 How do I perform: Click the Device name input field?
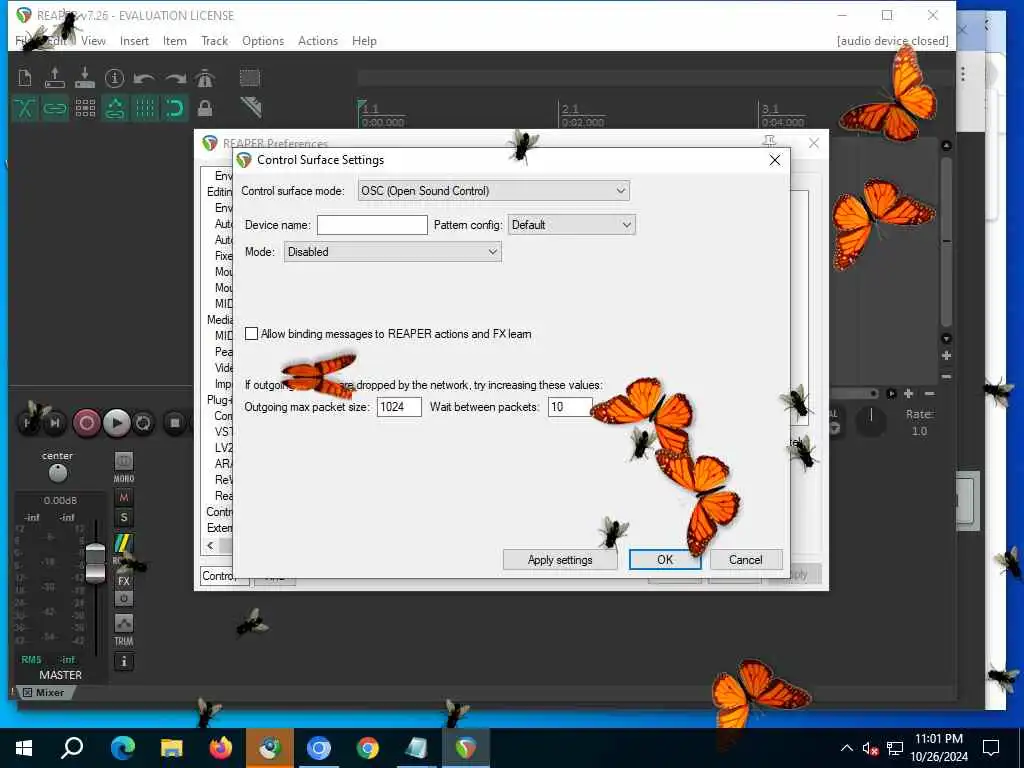click(x=372, y=225)
